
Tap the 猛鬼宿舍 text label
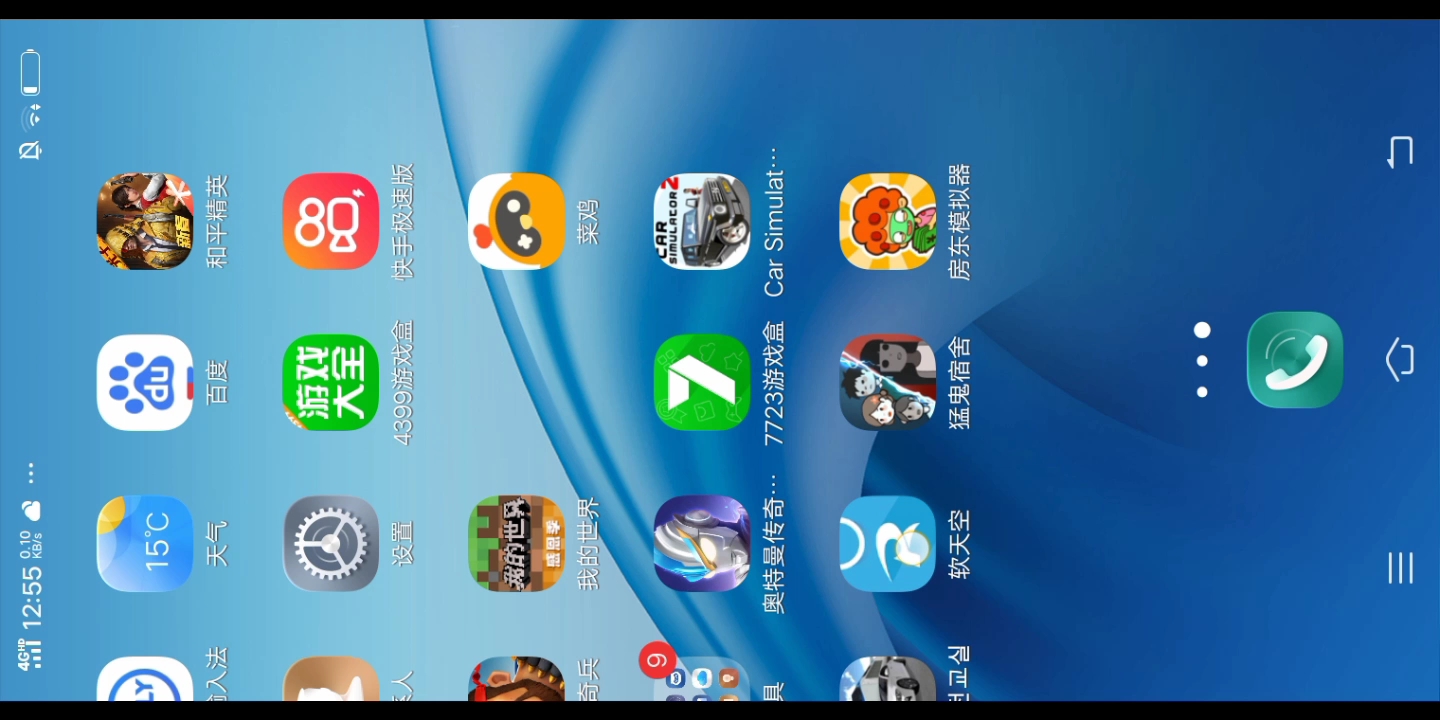coord(959,382)
